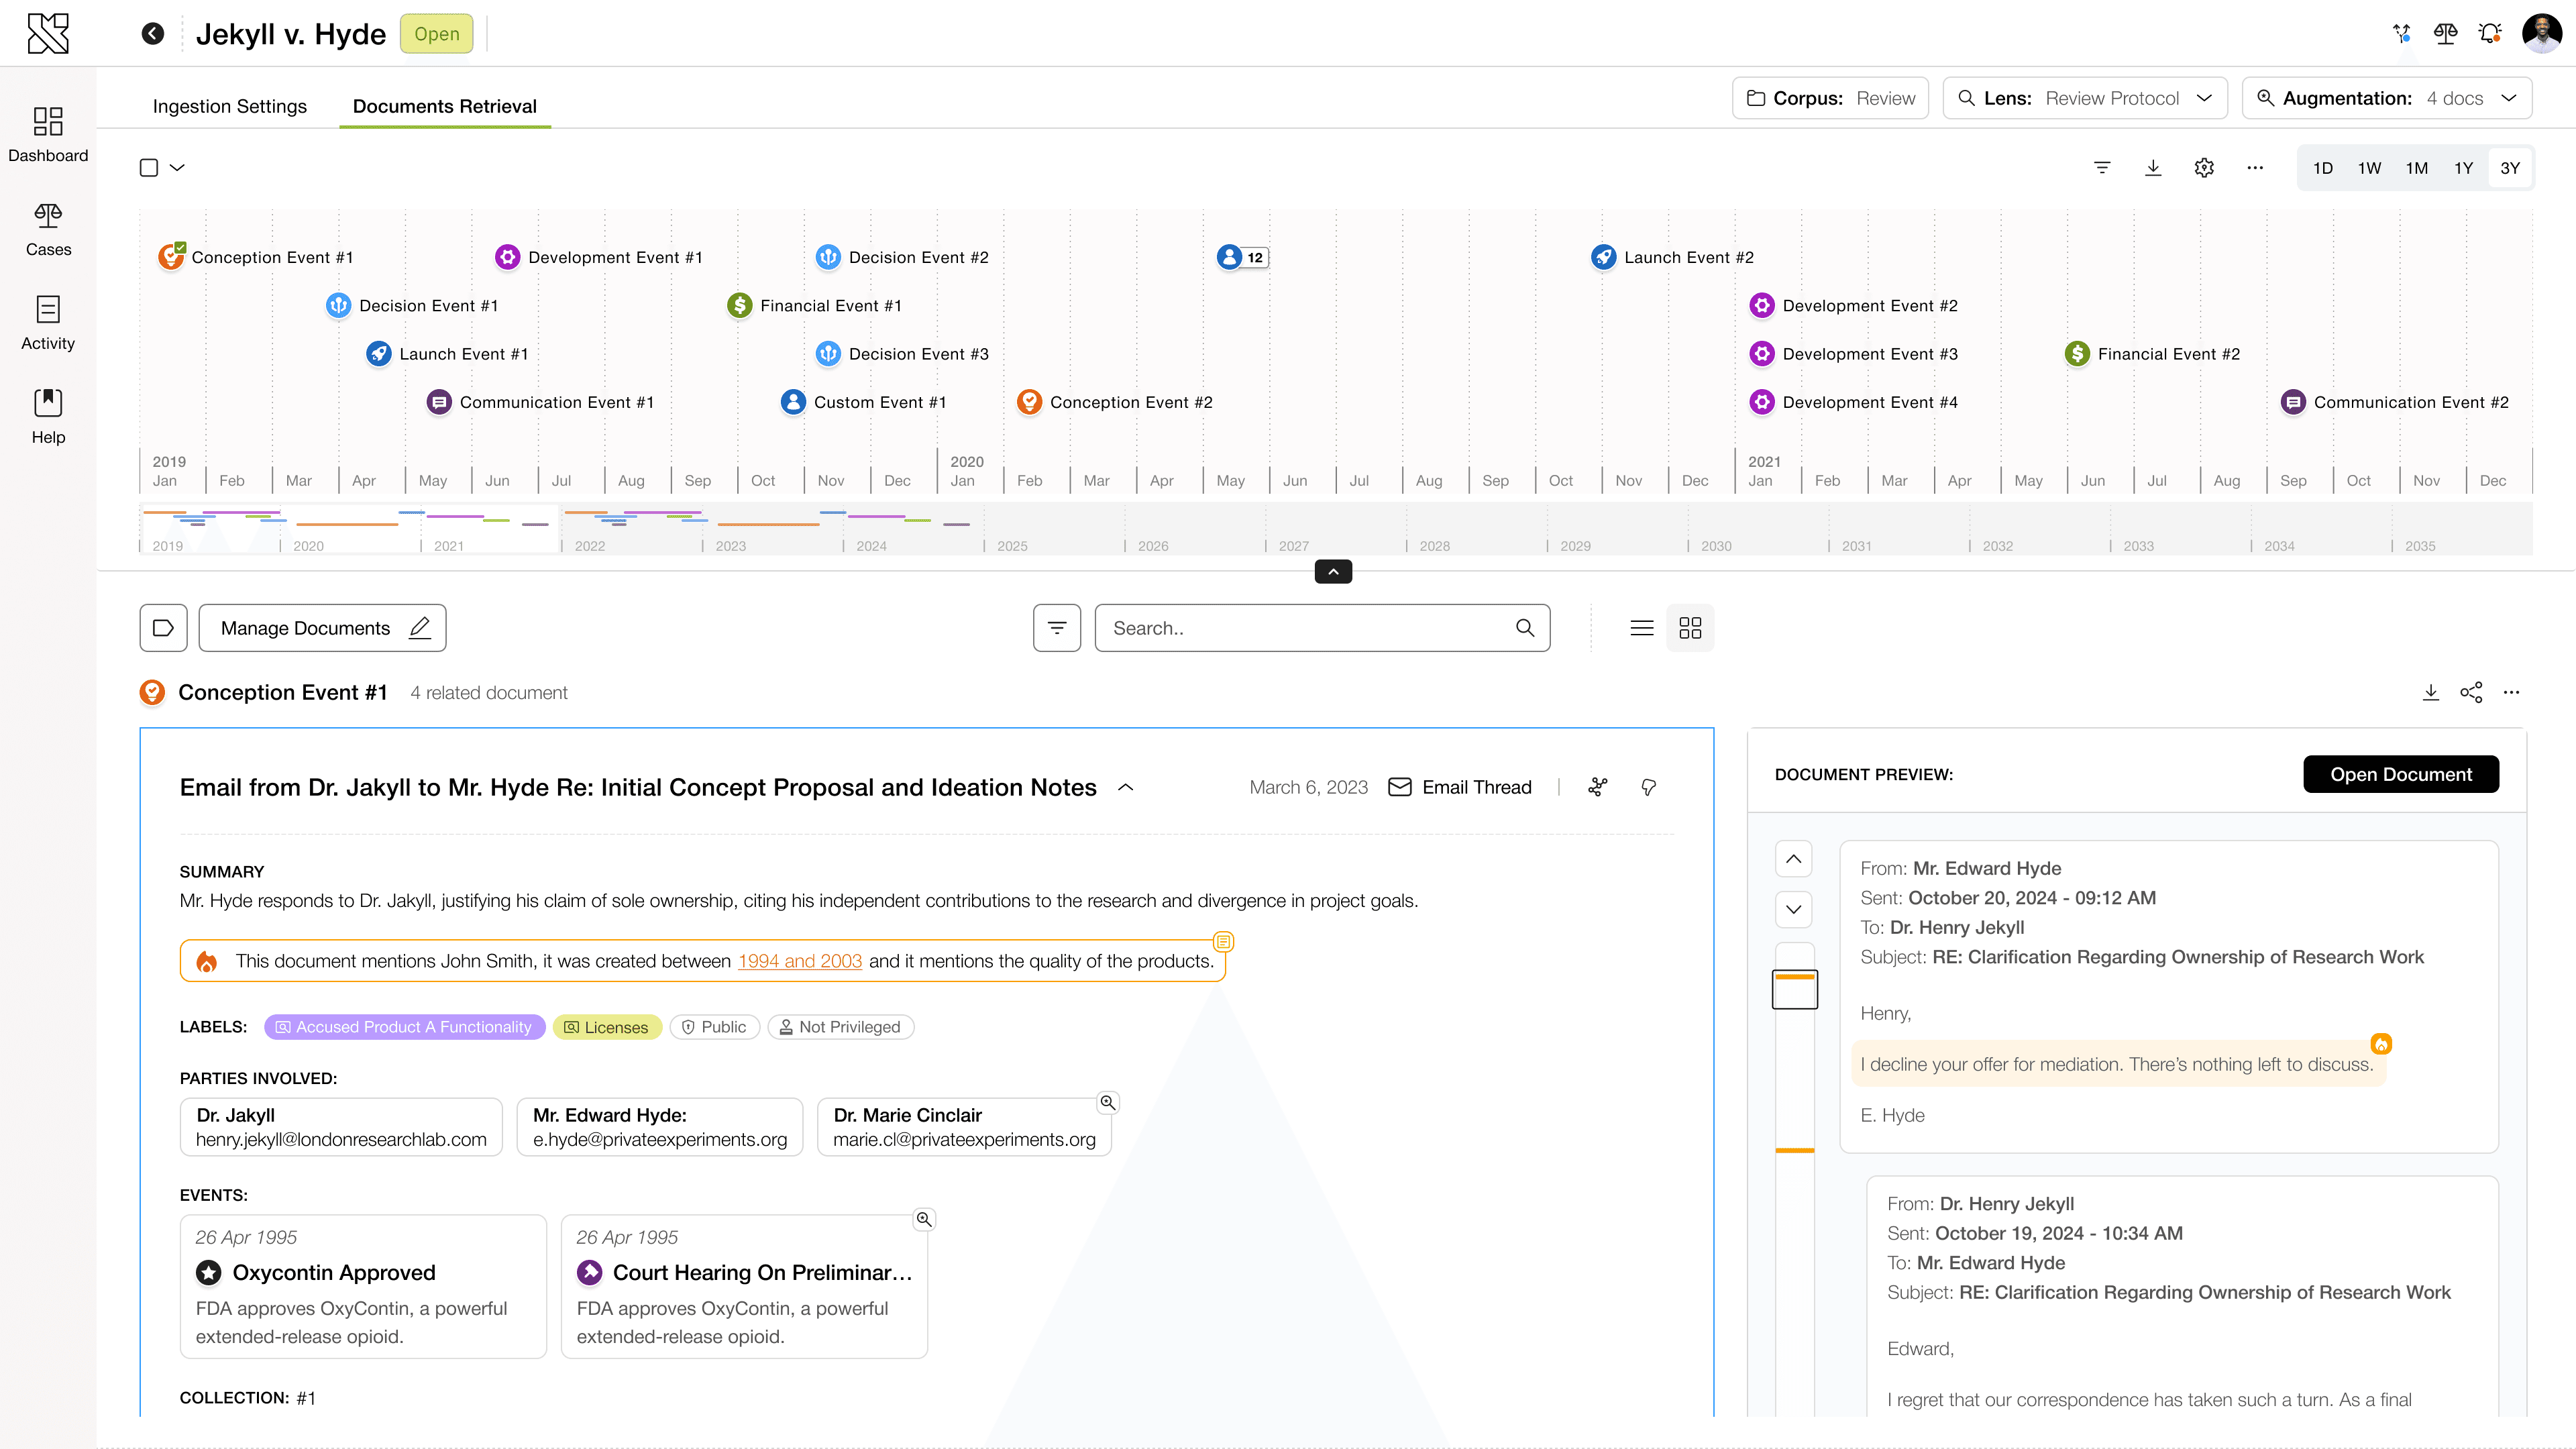Click Open Document button
Image resolution: width=2576 pixels, height=1449 pixels.
tap(2400, 774)
